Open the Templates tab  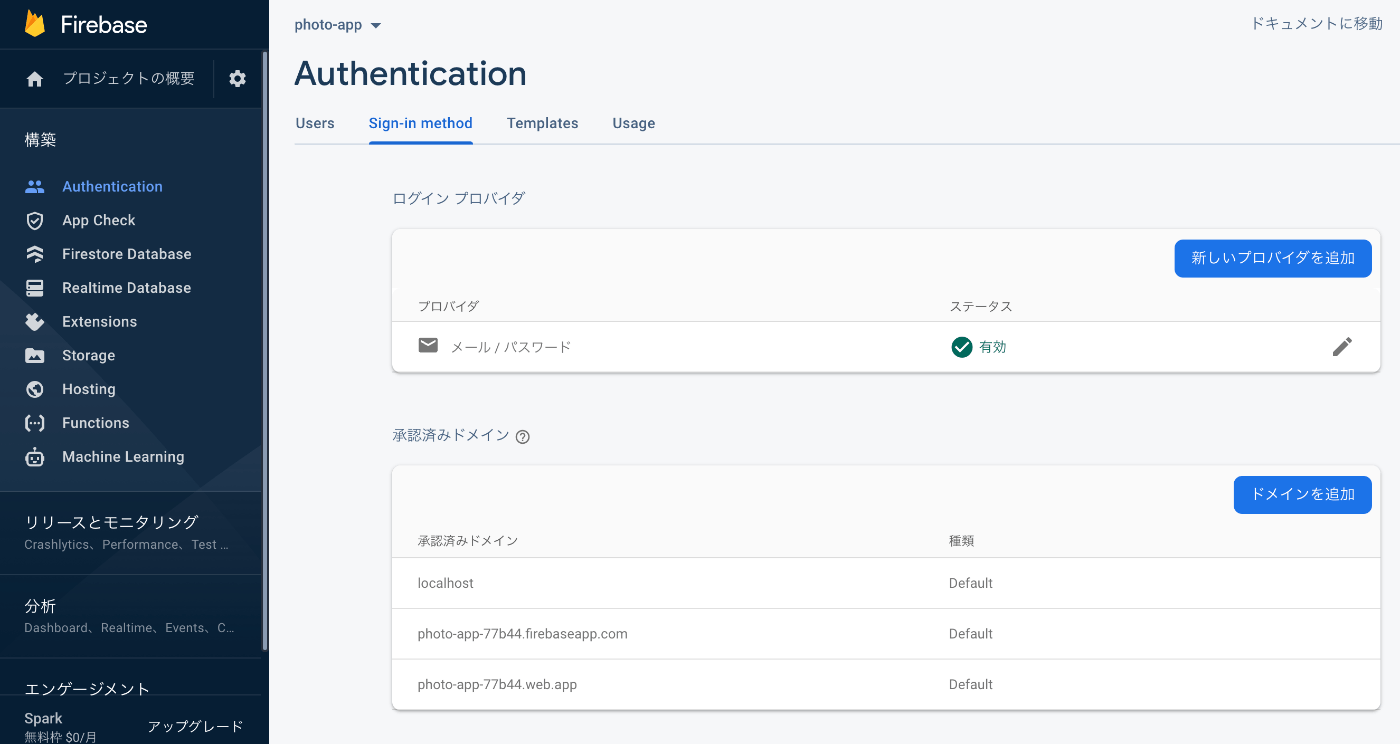(x=543, y=123)
